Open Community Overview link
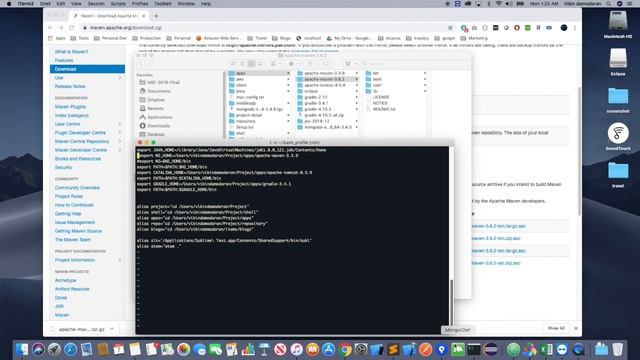The image size is (640, 360). tap(77, 188)
